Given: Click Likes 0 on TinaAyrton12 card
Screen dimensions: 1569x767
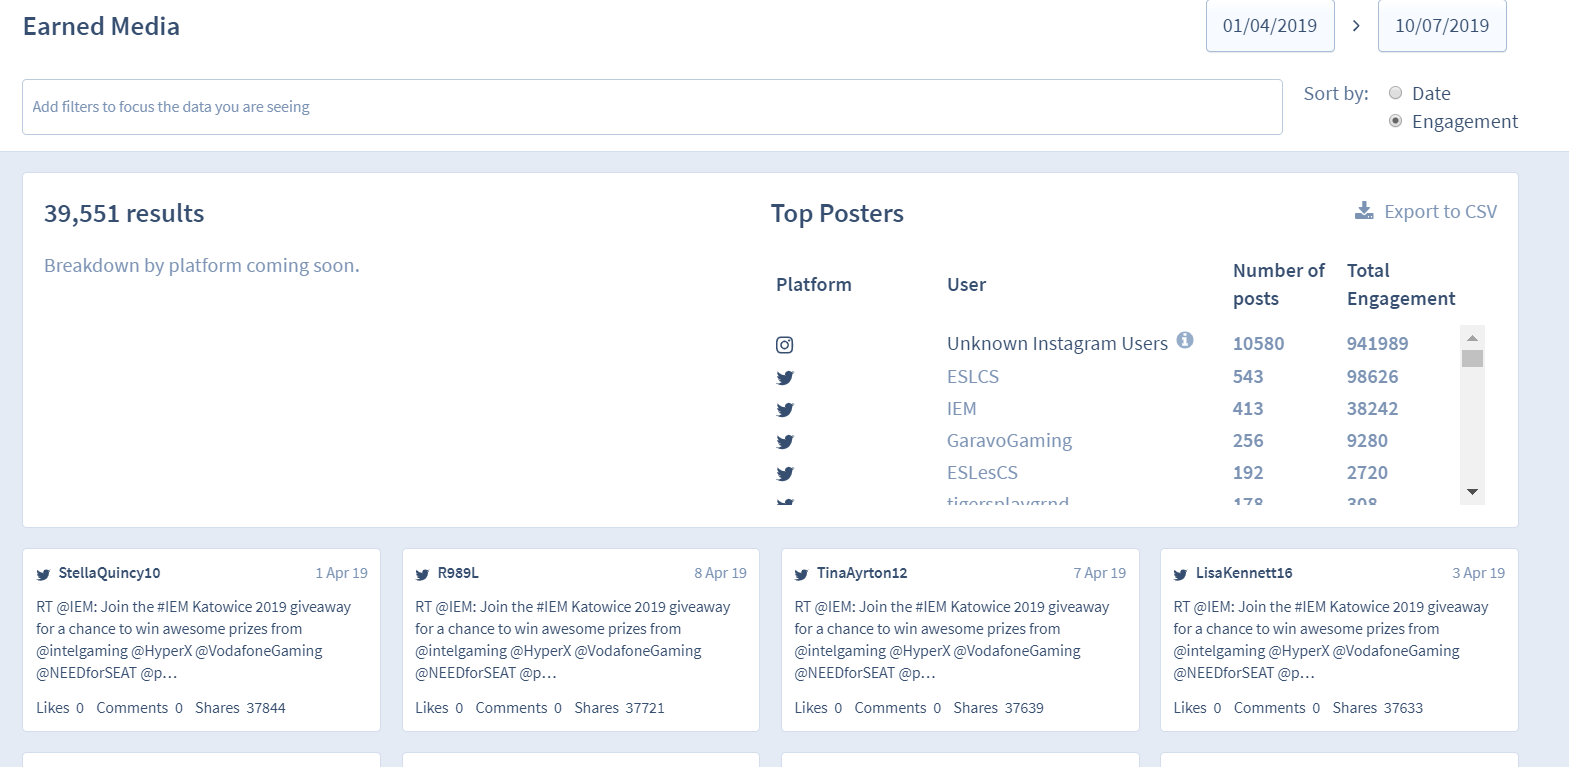Looking at the screenshot, I should pos(818,708).
